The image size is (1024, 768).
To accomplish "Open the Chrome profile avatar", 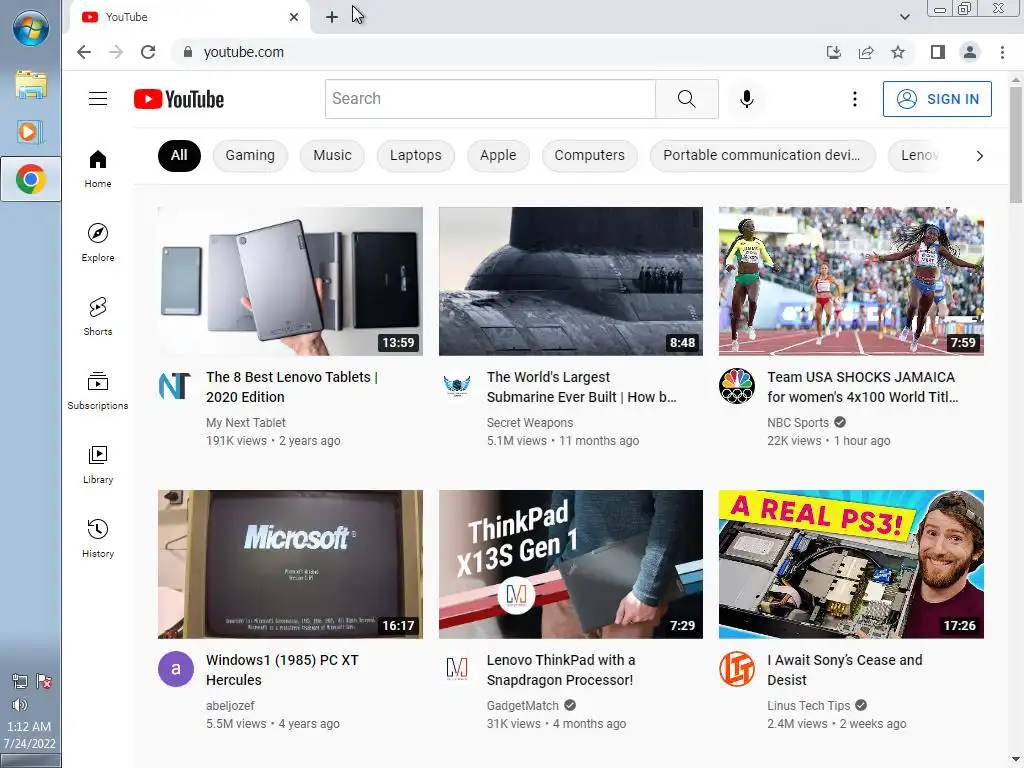I will coord(970,52).
